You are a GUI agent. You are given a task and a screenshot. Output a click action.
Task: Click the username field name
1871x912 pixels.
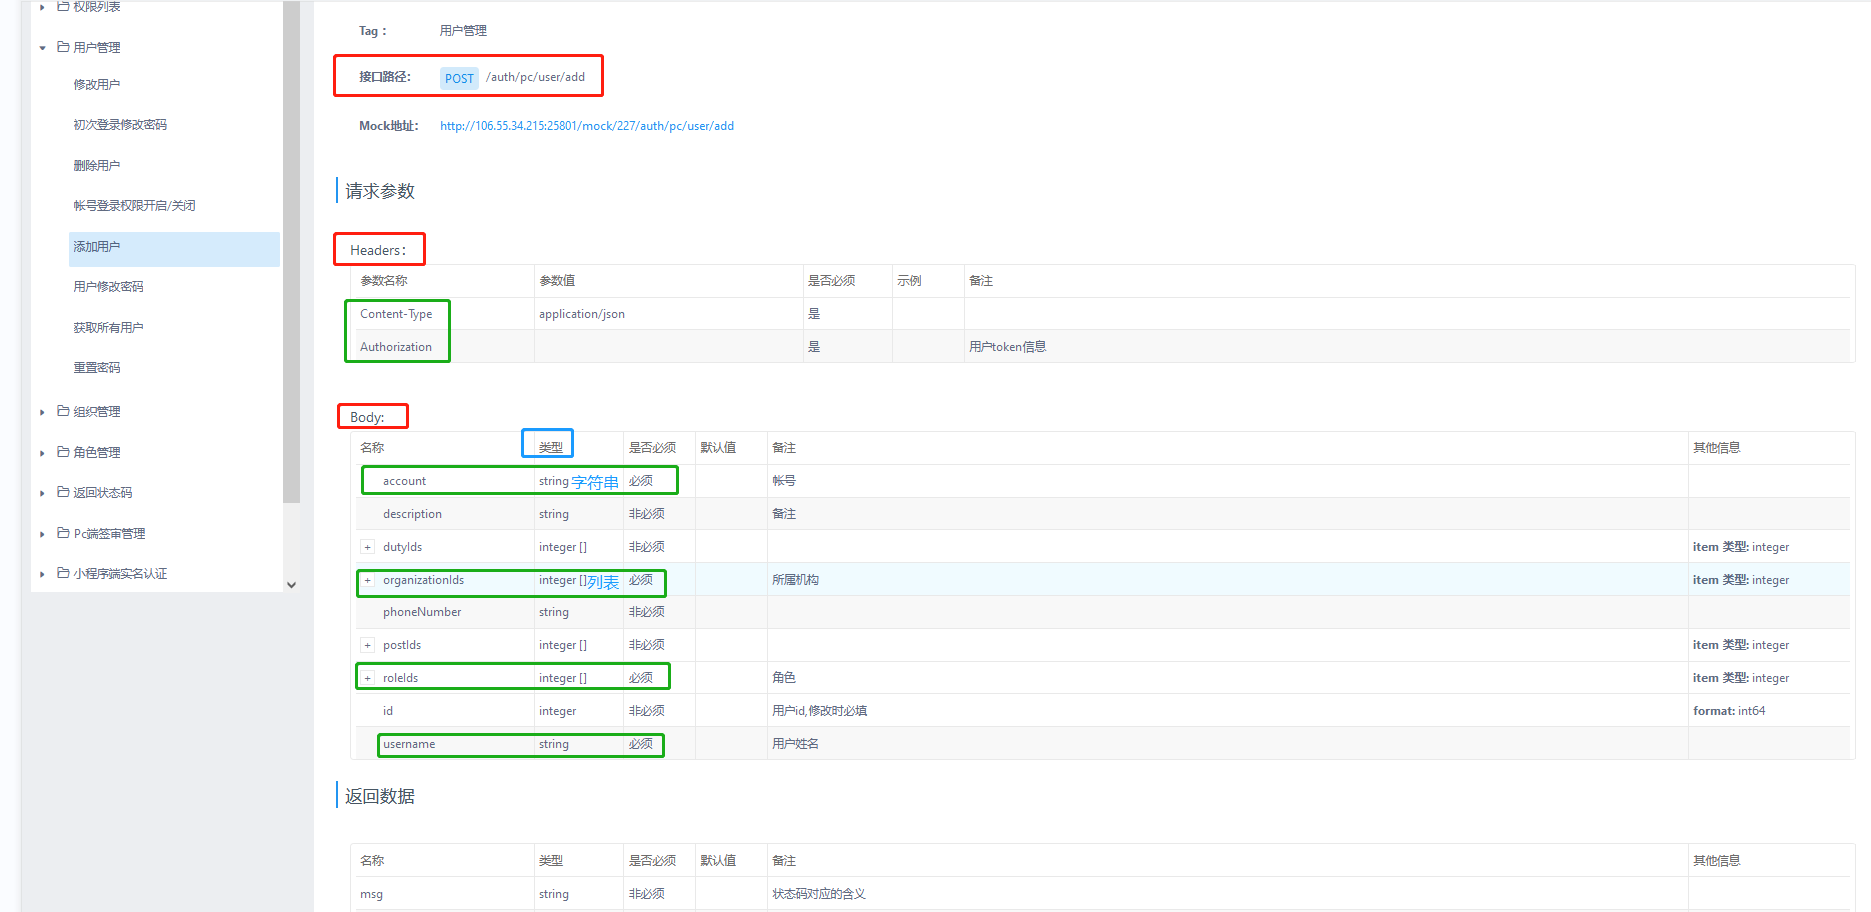(x=409, y=744)
